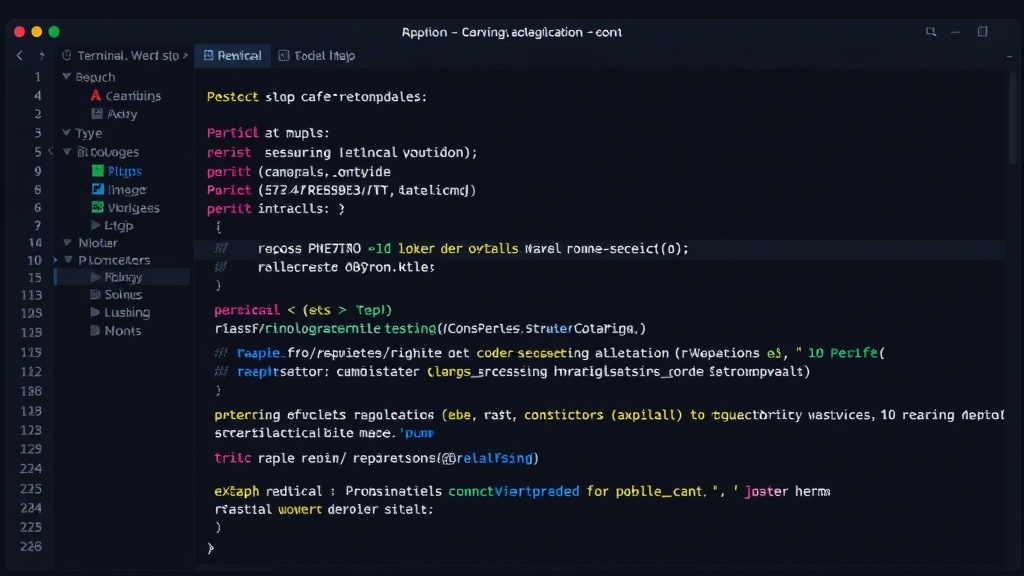This screenshot has width=1024, height=576.
Task: Click the green icon beside Pitps
Action: coord(97,171)
